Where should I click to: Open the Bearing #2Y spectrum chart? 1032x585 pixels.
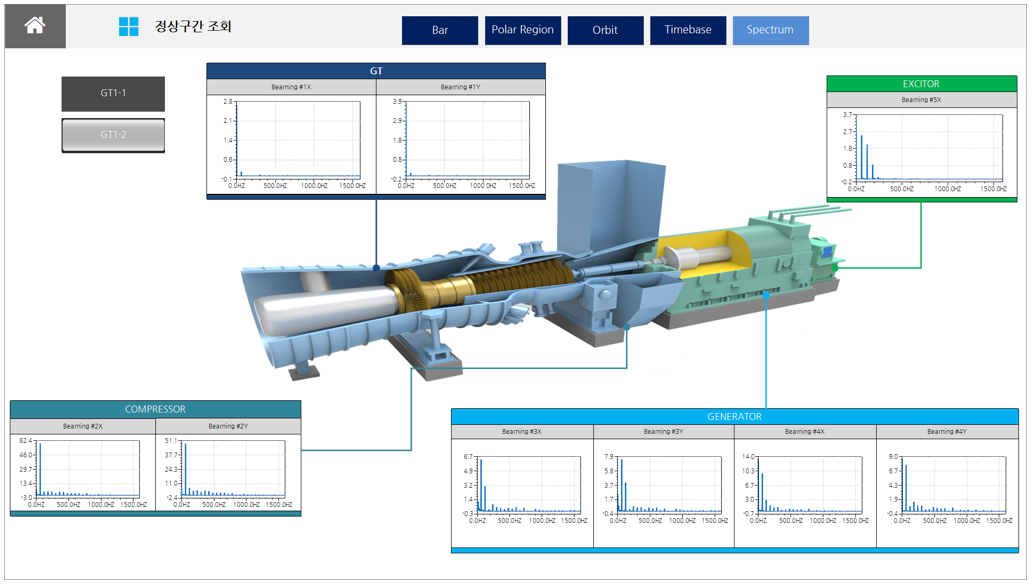(228, 472)
